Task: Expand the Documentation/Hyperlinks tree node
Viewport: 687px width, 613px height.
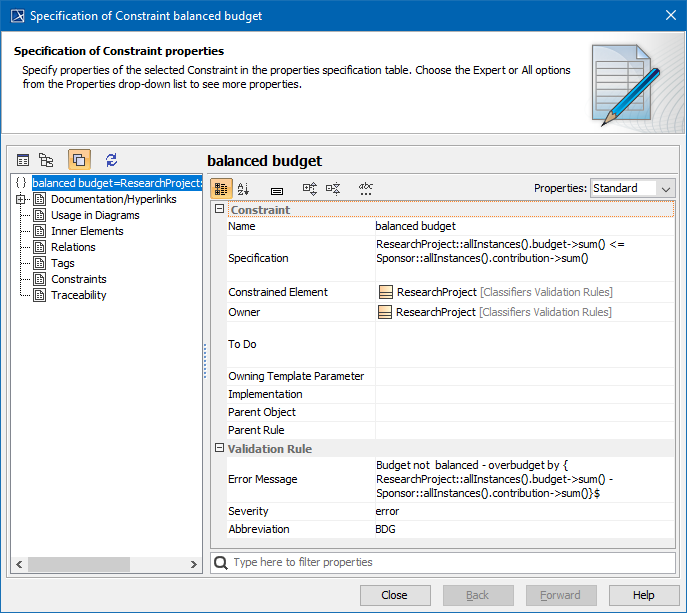Action: pos(21,199)
